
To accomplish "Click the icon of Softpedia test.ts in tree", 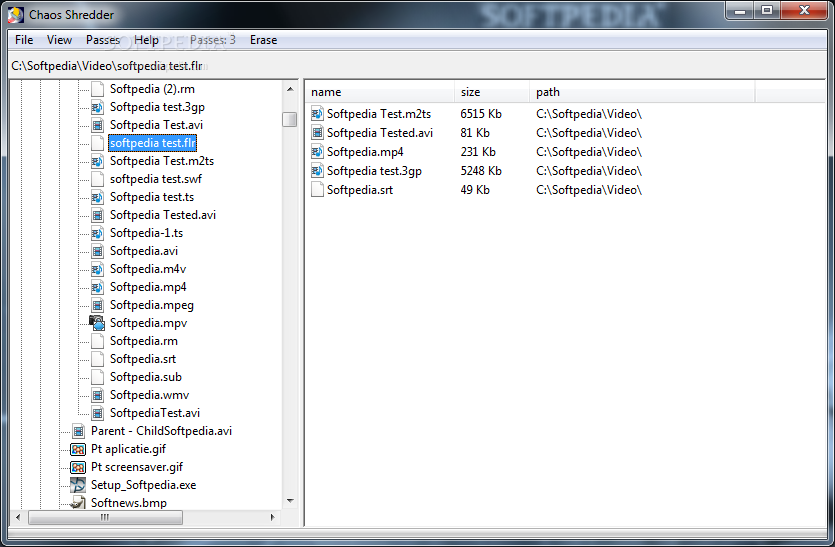I will tap(97, 197).
